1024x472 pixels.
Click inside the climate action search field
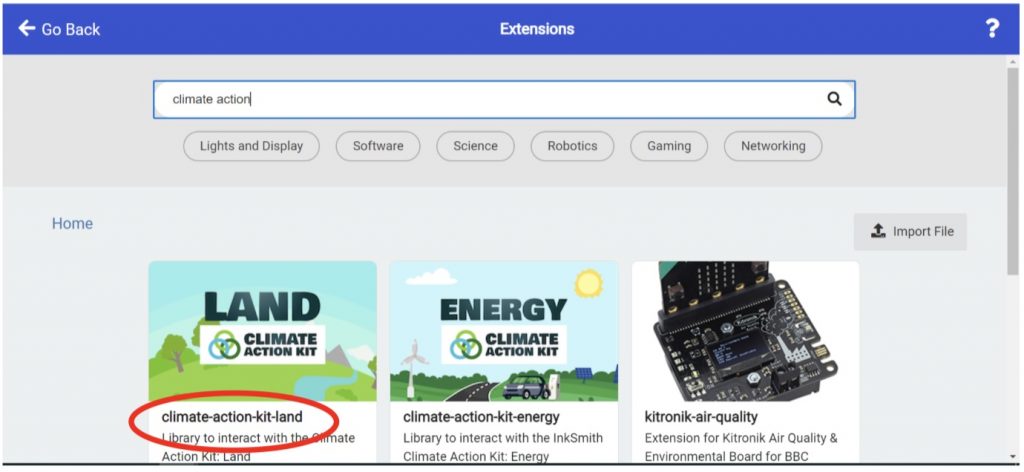[490, 99]
